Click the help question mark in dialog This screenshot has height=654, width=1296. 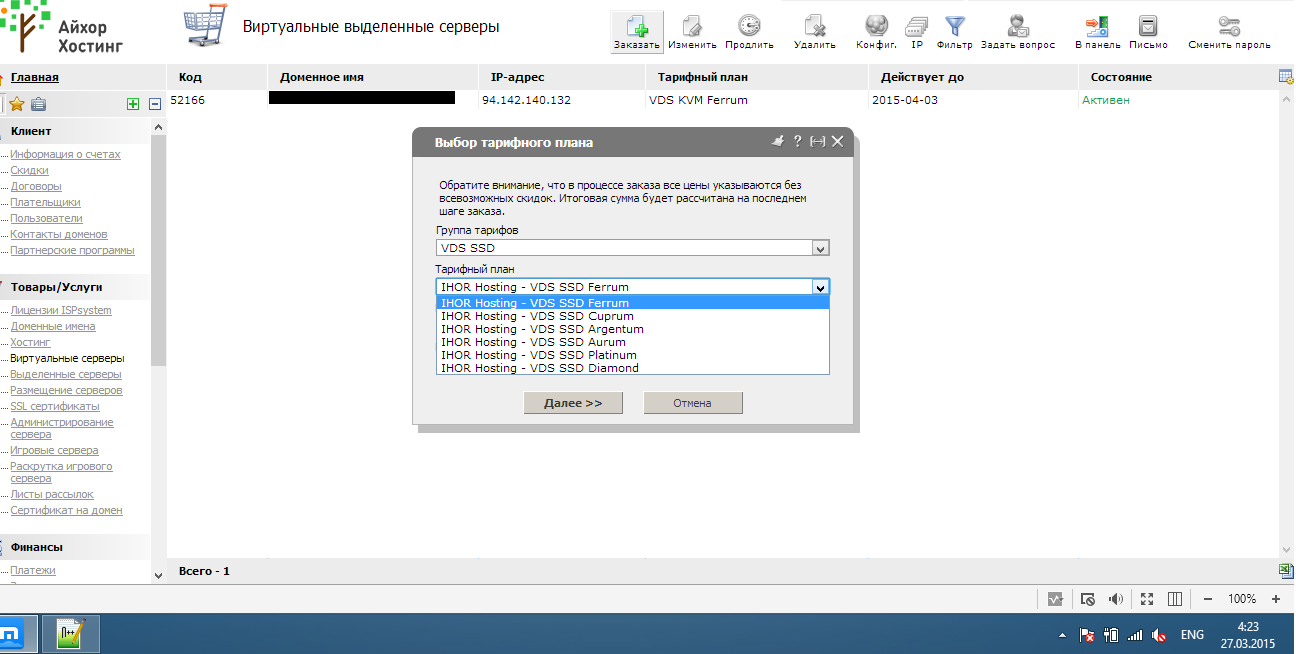pyautogui.click(x=798, y=142)
